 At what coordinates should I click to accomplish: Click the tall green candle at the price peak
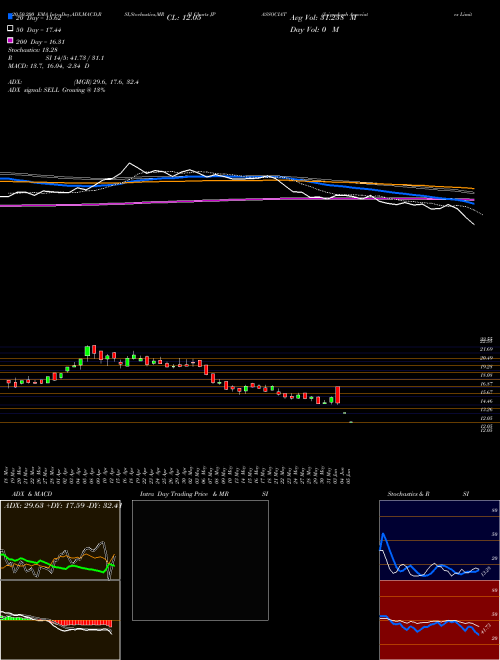[87, 351]
